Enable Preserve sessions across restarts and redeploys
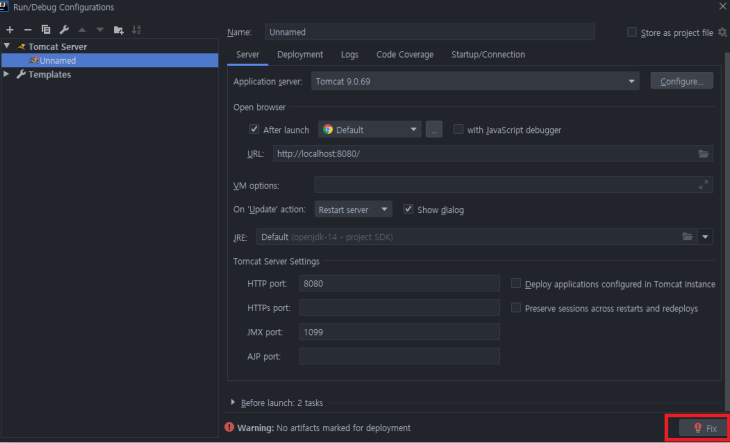The image size is (730, 443). coord(516,308)
